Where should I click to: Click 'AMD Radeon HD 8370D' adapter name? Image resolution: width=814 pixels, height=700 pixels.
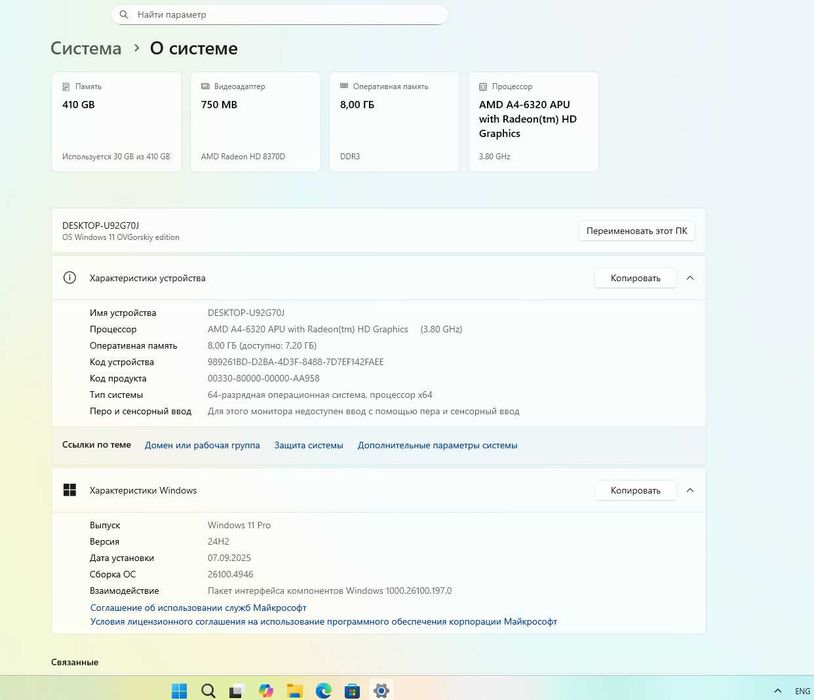click(243, 156)
